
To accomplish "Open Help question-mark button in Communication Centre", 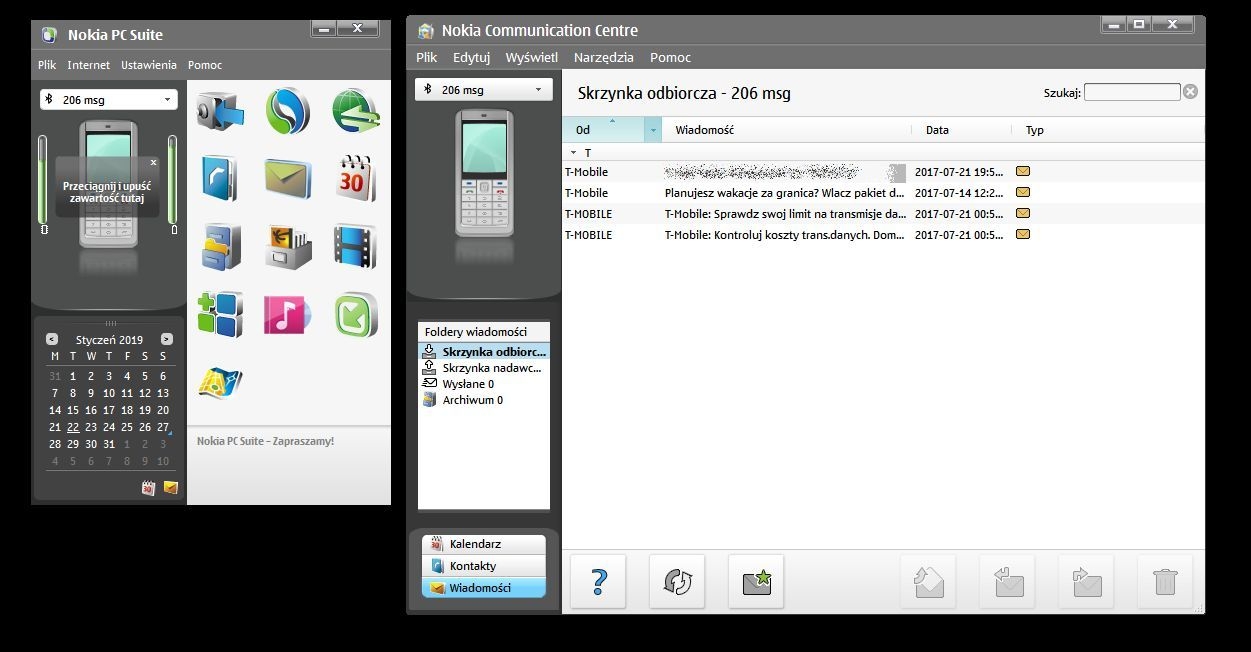I will point(598,581).
